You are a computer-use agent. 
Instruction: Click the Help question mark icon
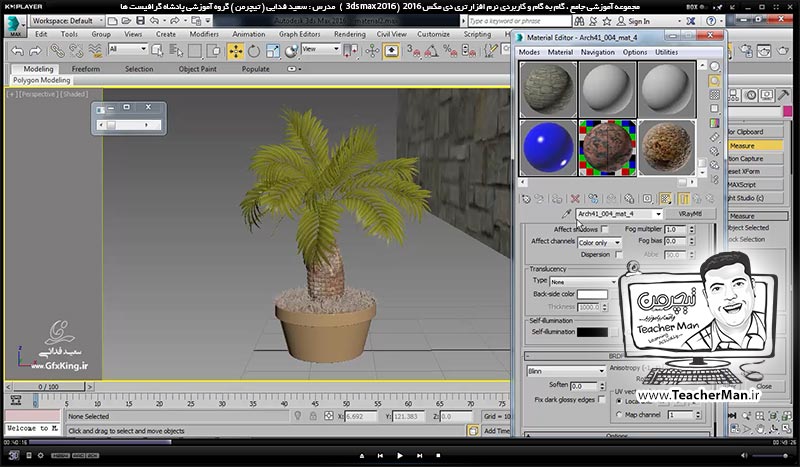711,21
